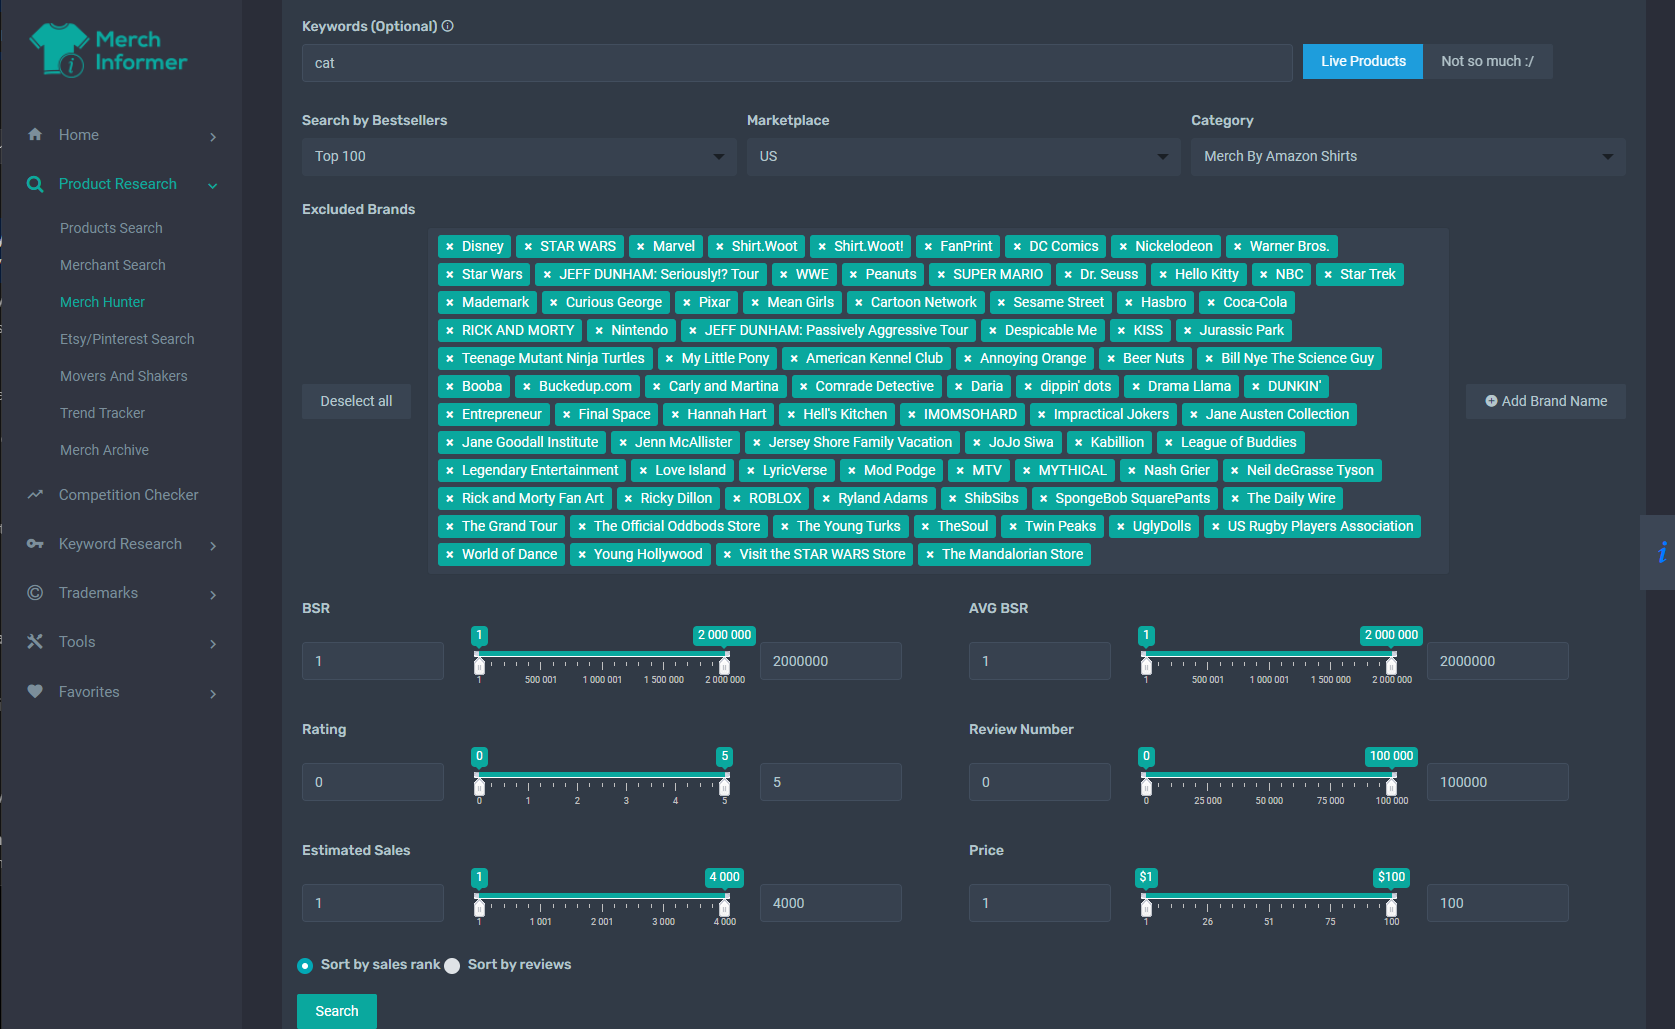Click Add Brand Name button
The width and height of the screenshot is (1675, 1029).
[1546, 401]
